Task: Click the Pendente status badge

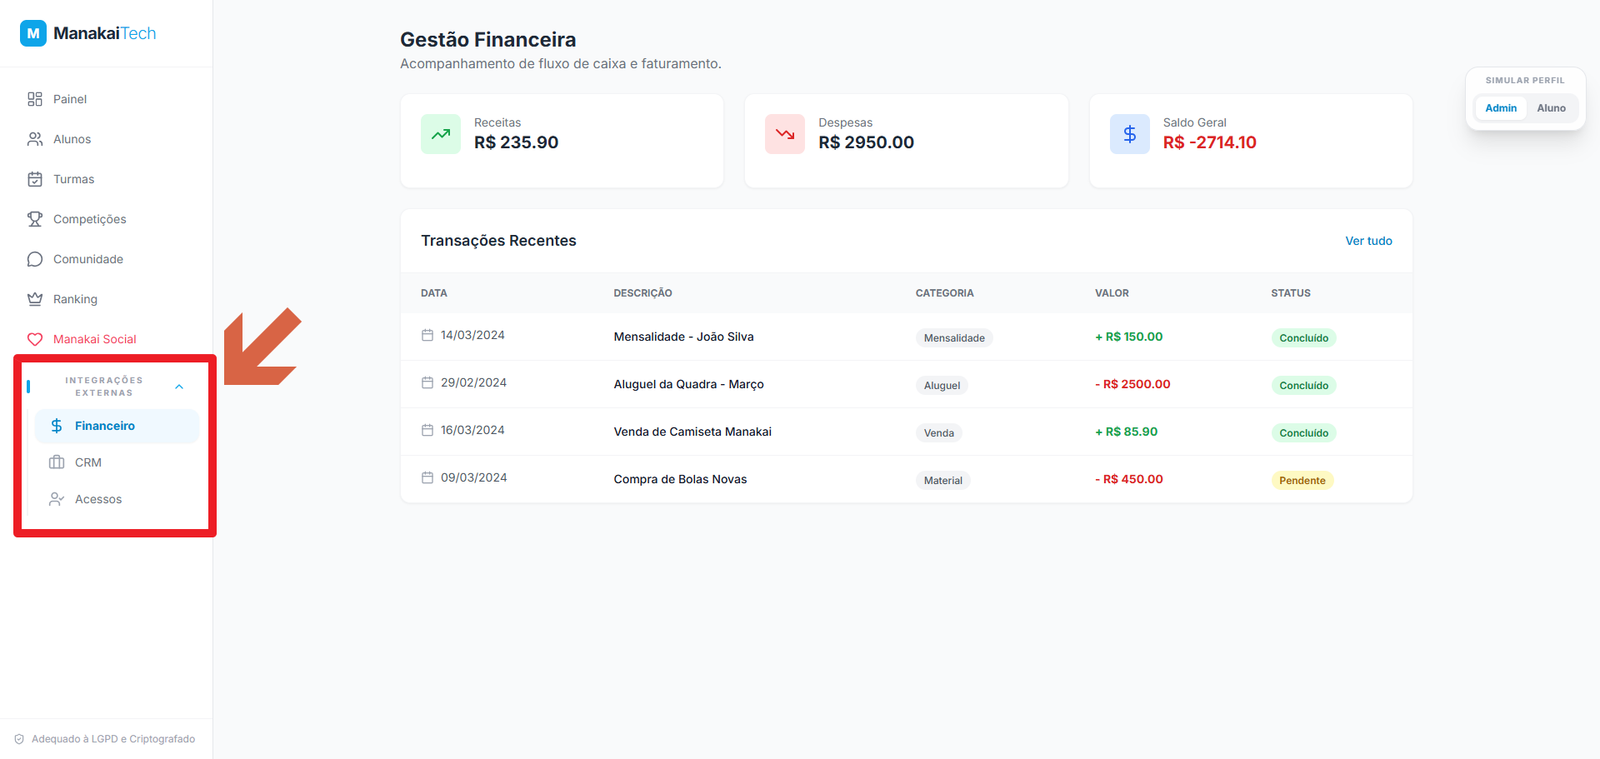Action: tap(1302, 481)
